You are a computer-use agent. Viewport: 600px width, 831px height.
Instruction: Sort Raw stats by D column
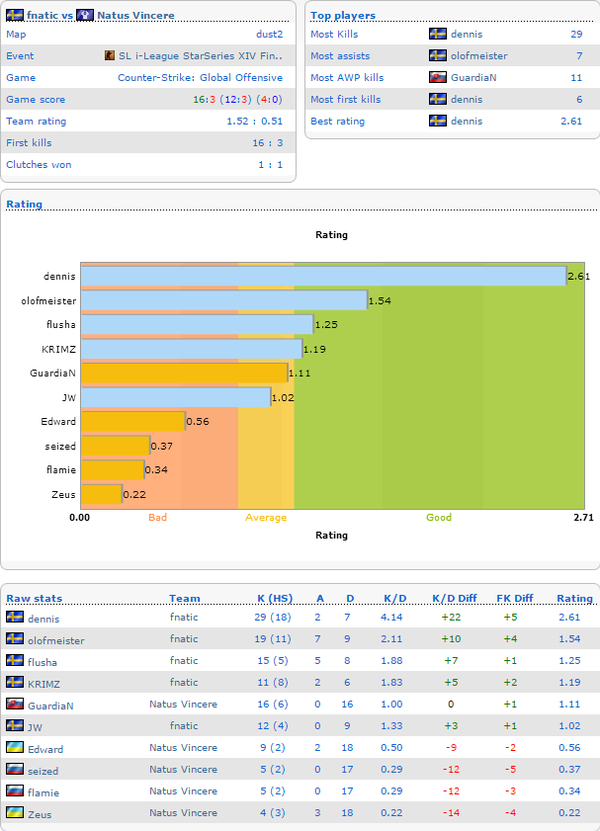click(x=350, y=598)
